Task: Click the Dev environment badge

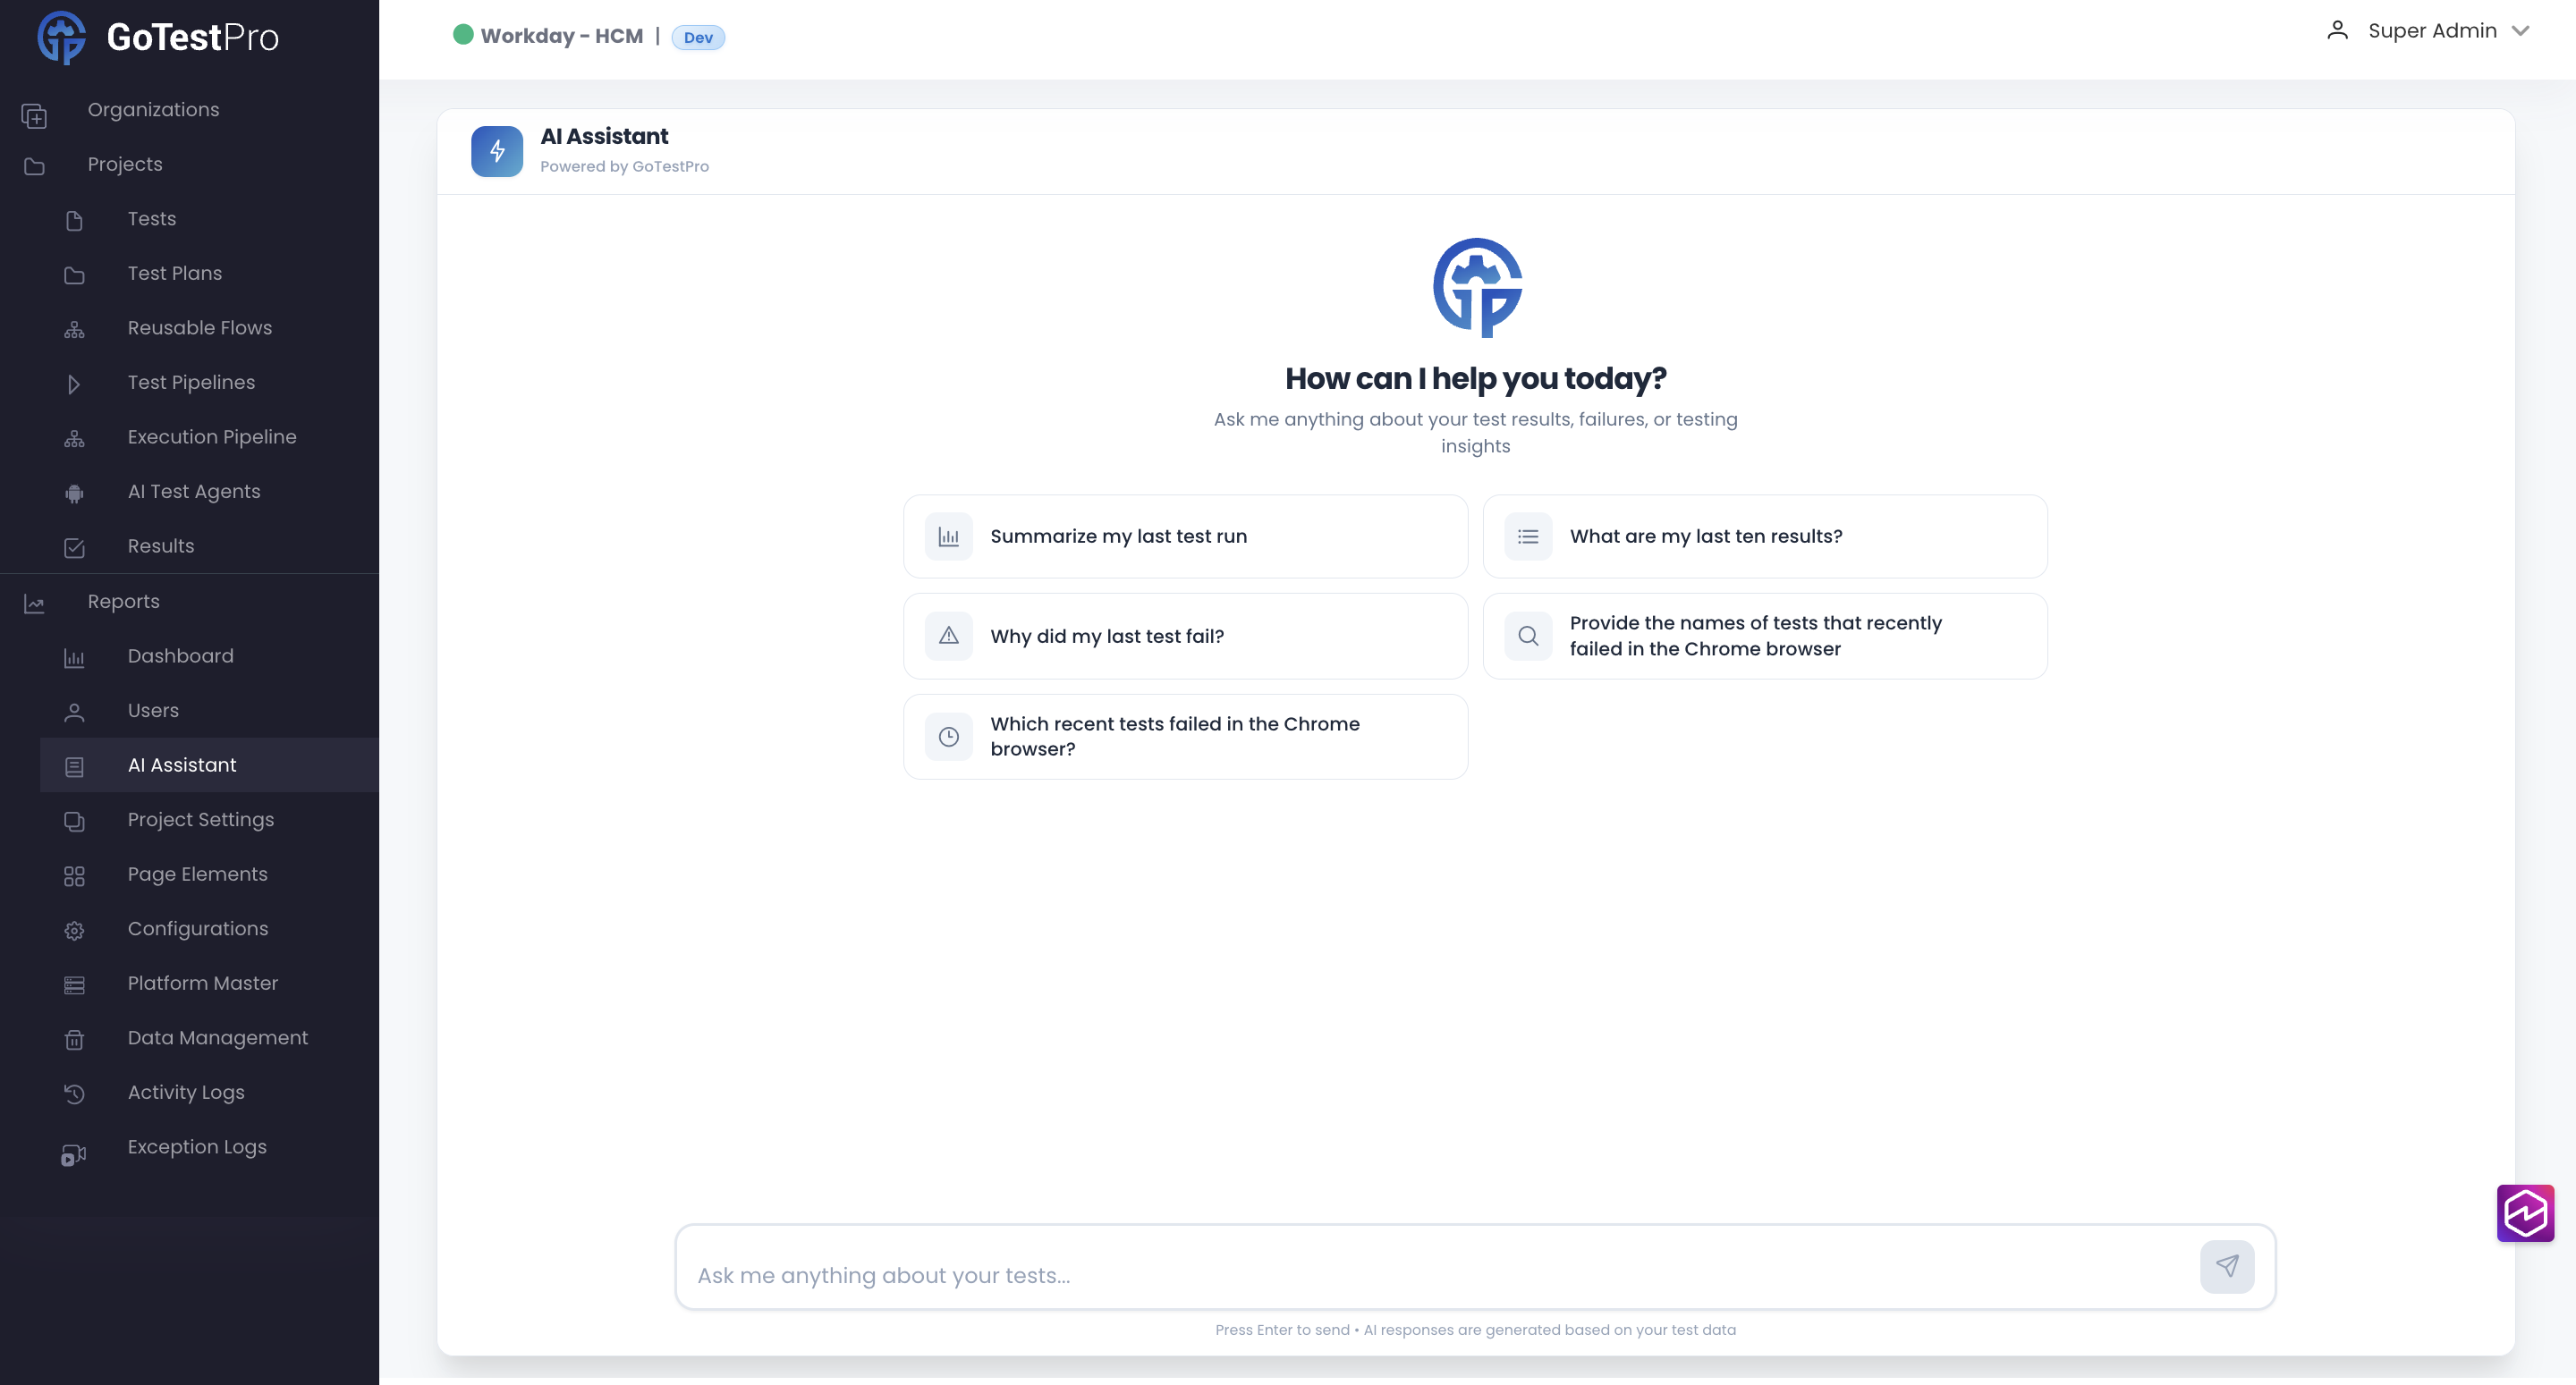Action: pyautogui.click(x=698, y=38)
